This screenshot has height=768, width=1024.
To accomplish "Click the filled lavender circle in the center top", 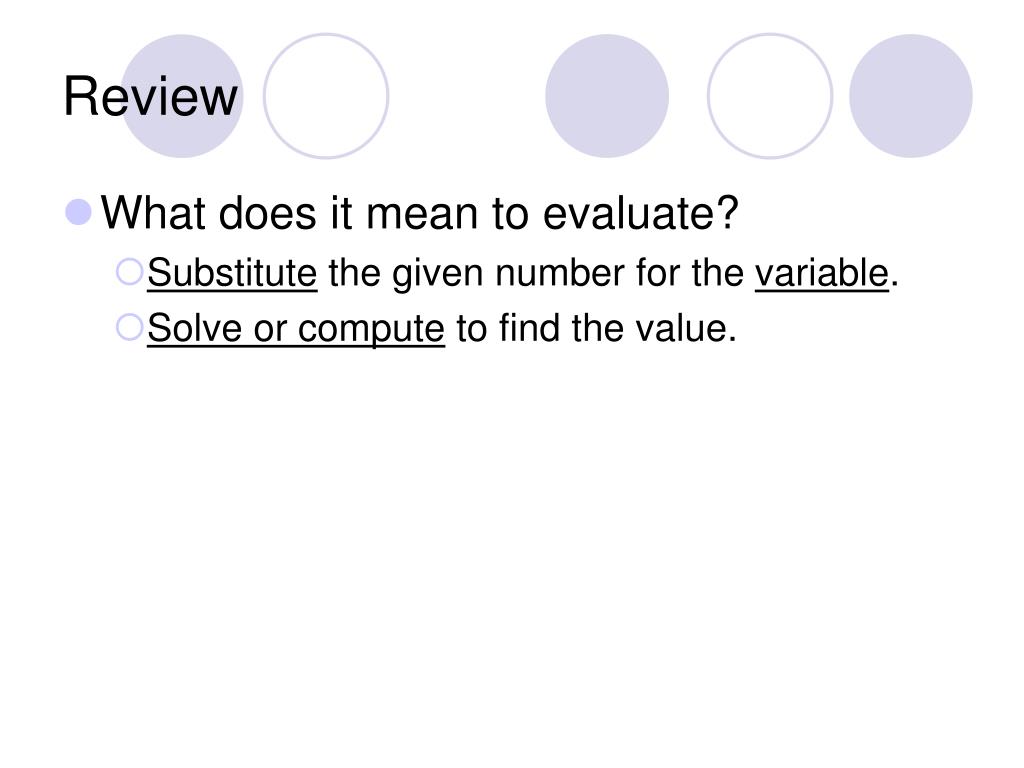I will (607, 96).
